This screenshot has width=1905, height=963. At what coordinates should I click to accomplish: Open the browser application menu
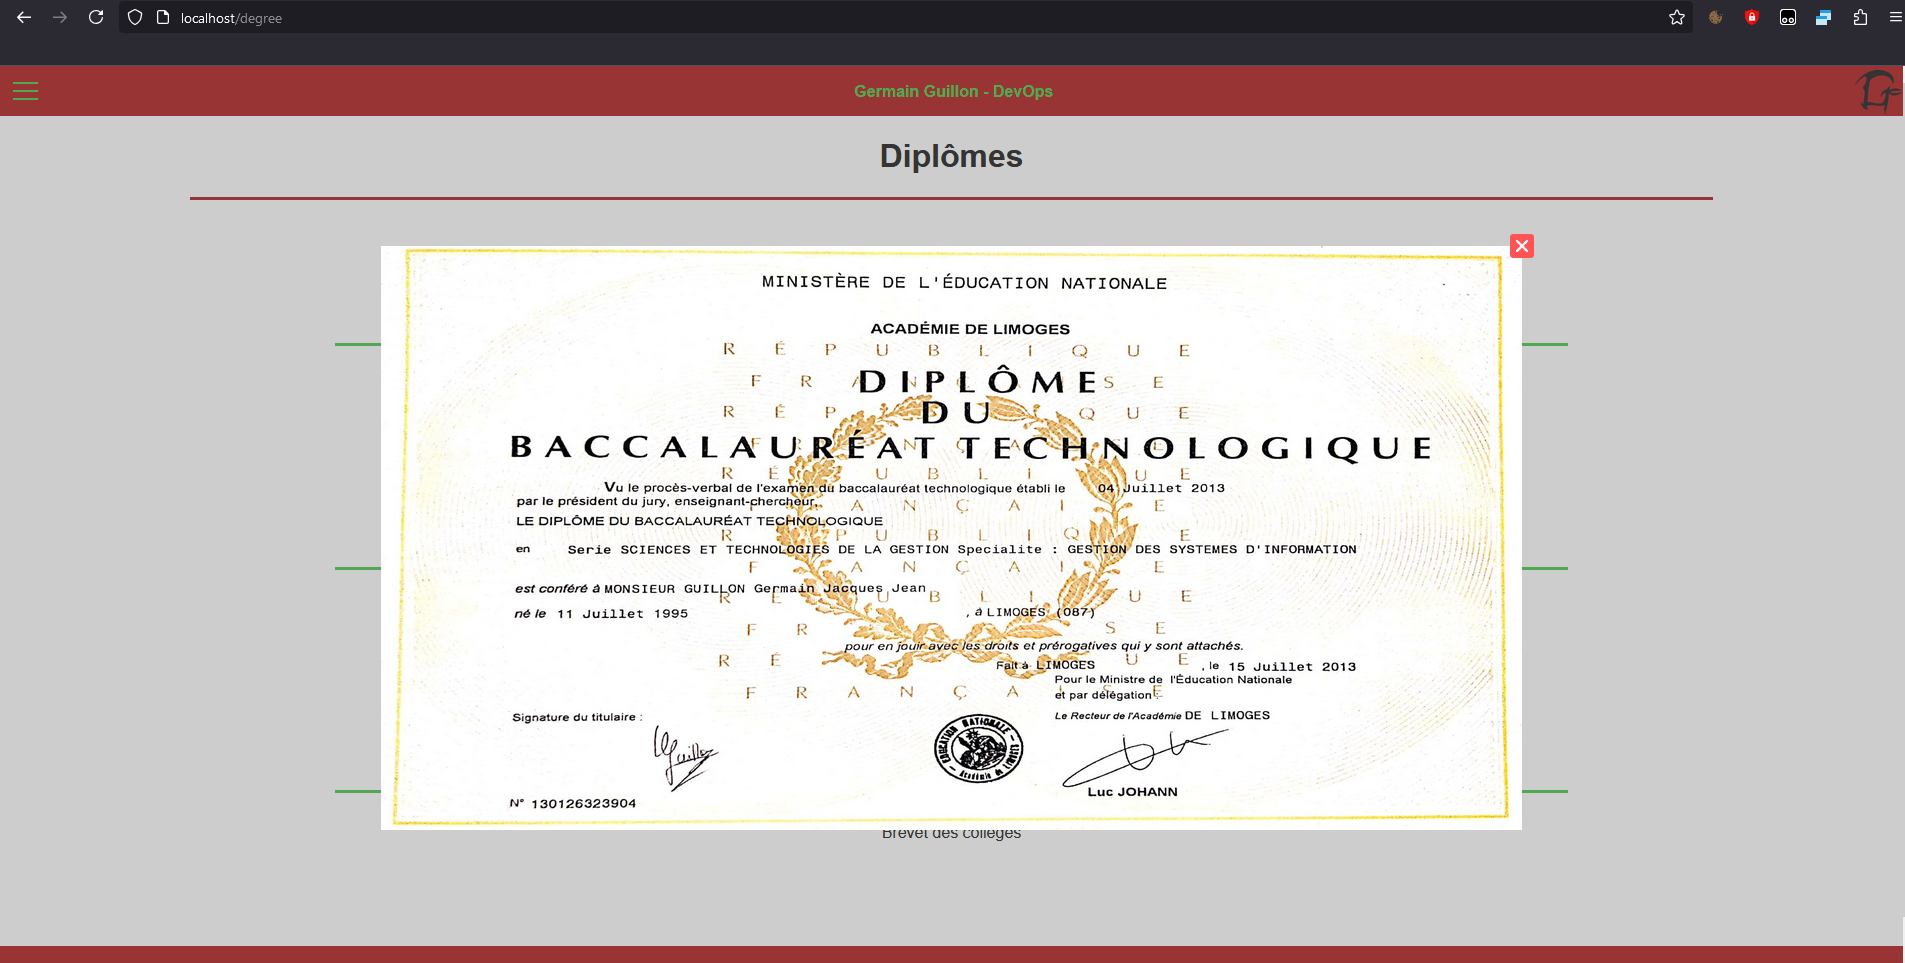tap(1894, 17)
